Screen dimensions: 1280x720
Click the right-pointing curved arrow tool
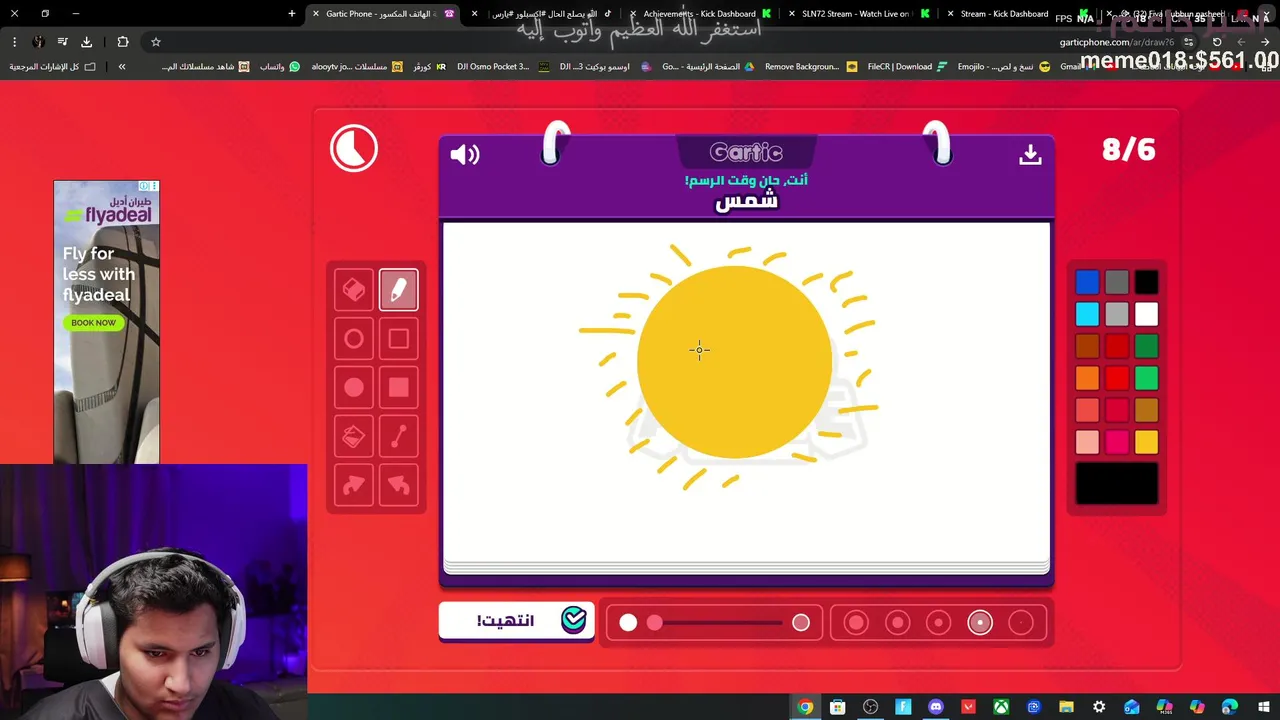(354, 486)
